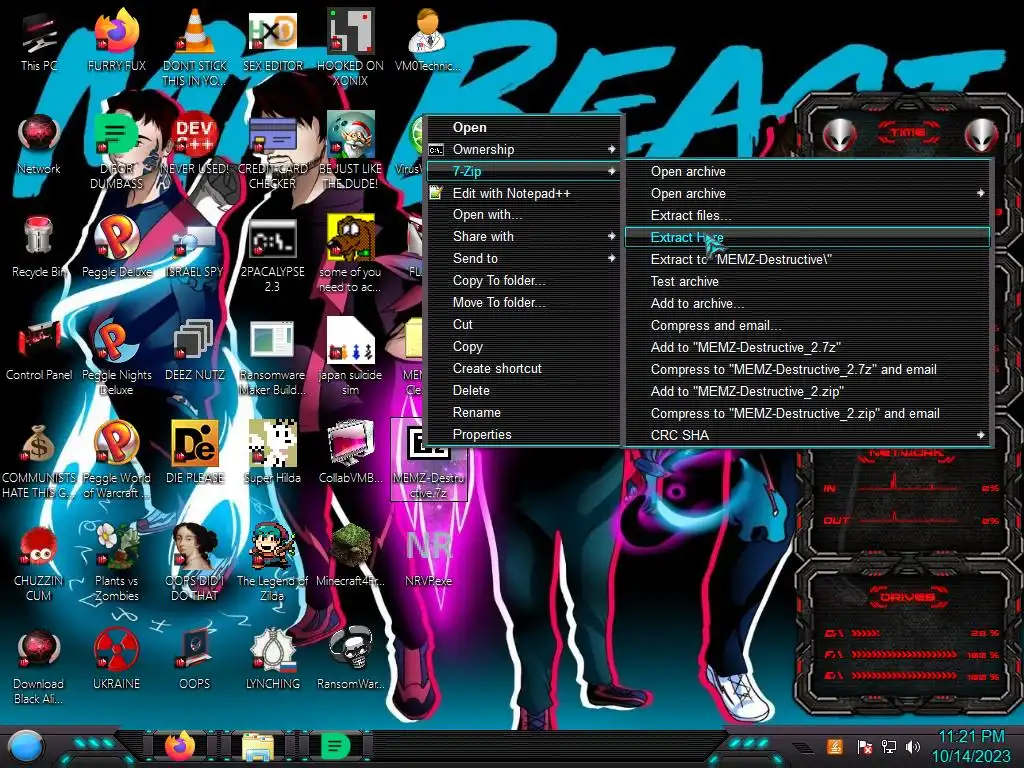Choose Create shortcut

click(x=524, y=368)
